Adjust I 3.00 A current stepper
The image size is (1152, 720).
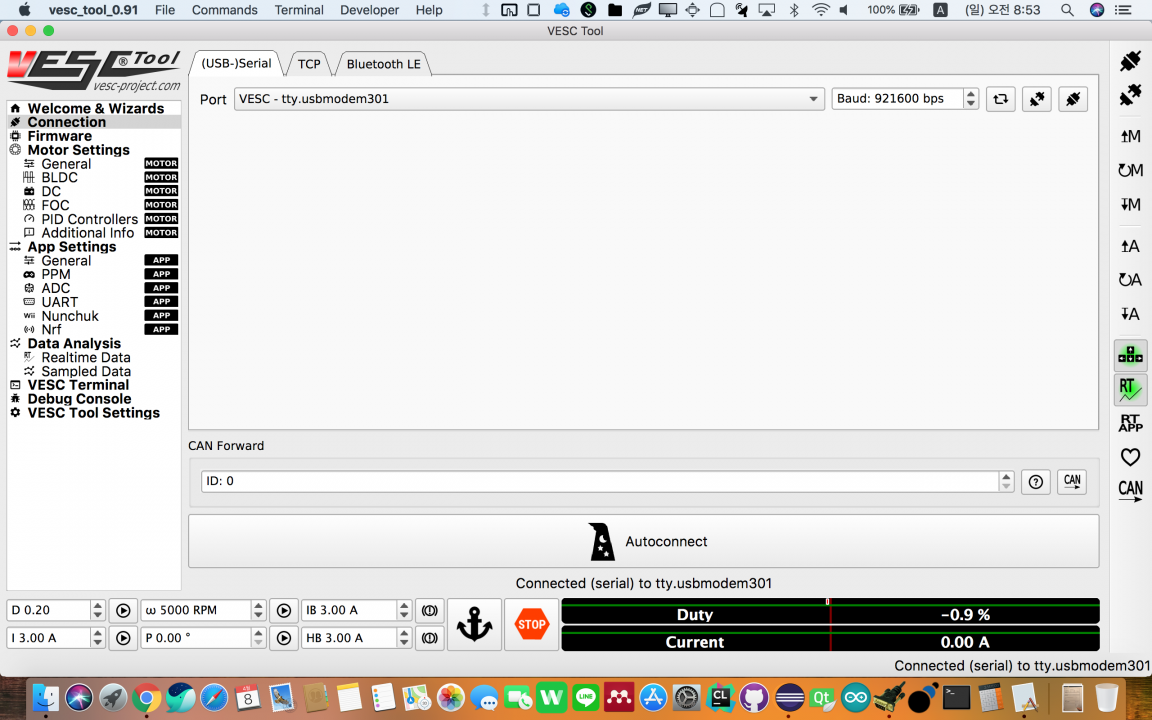98,638
